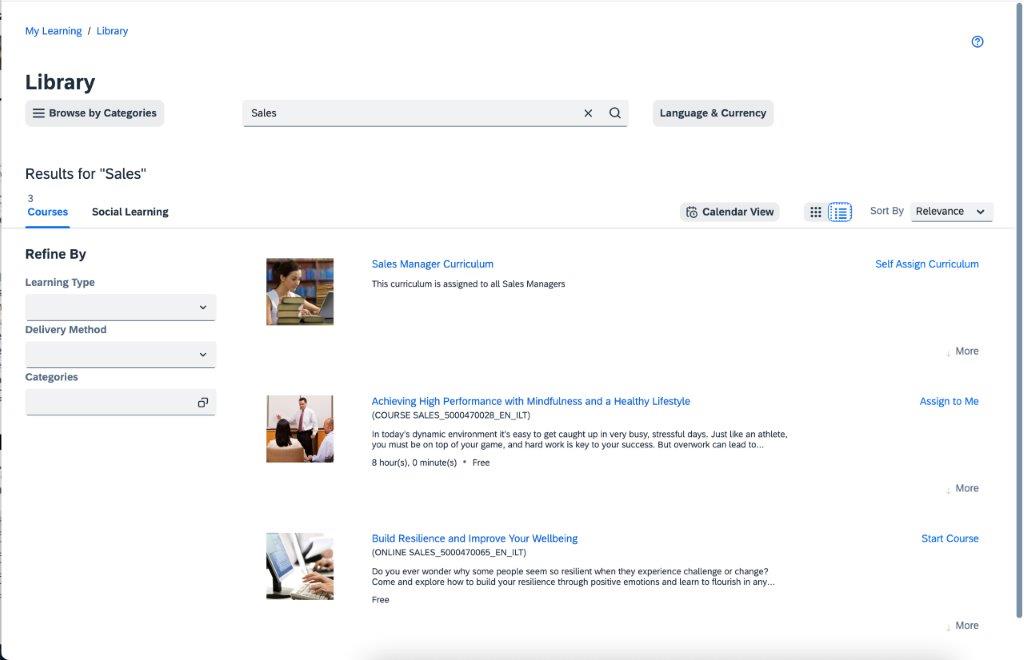This screenshot has width=1024, height=660.
Task: Open Build Resilience and Improve Your Wellbeing
Action: 474,538
